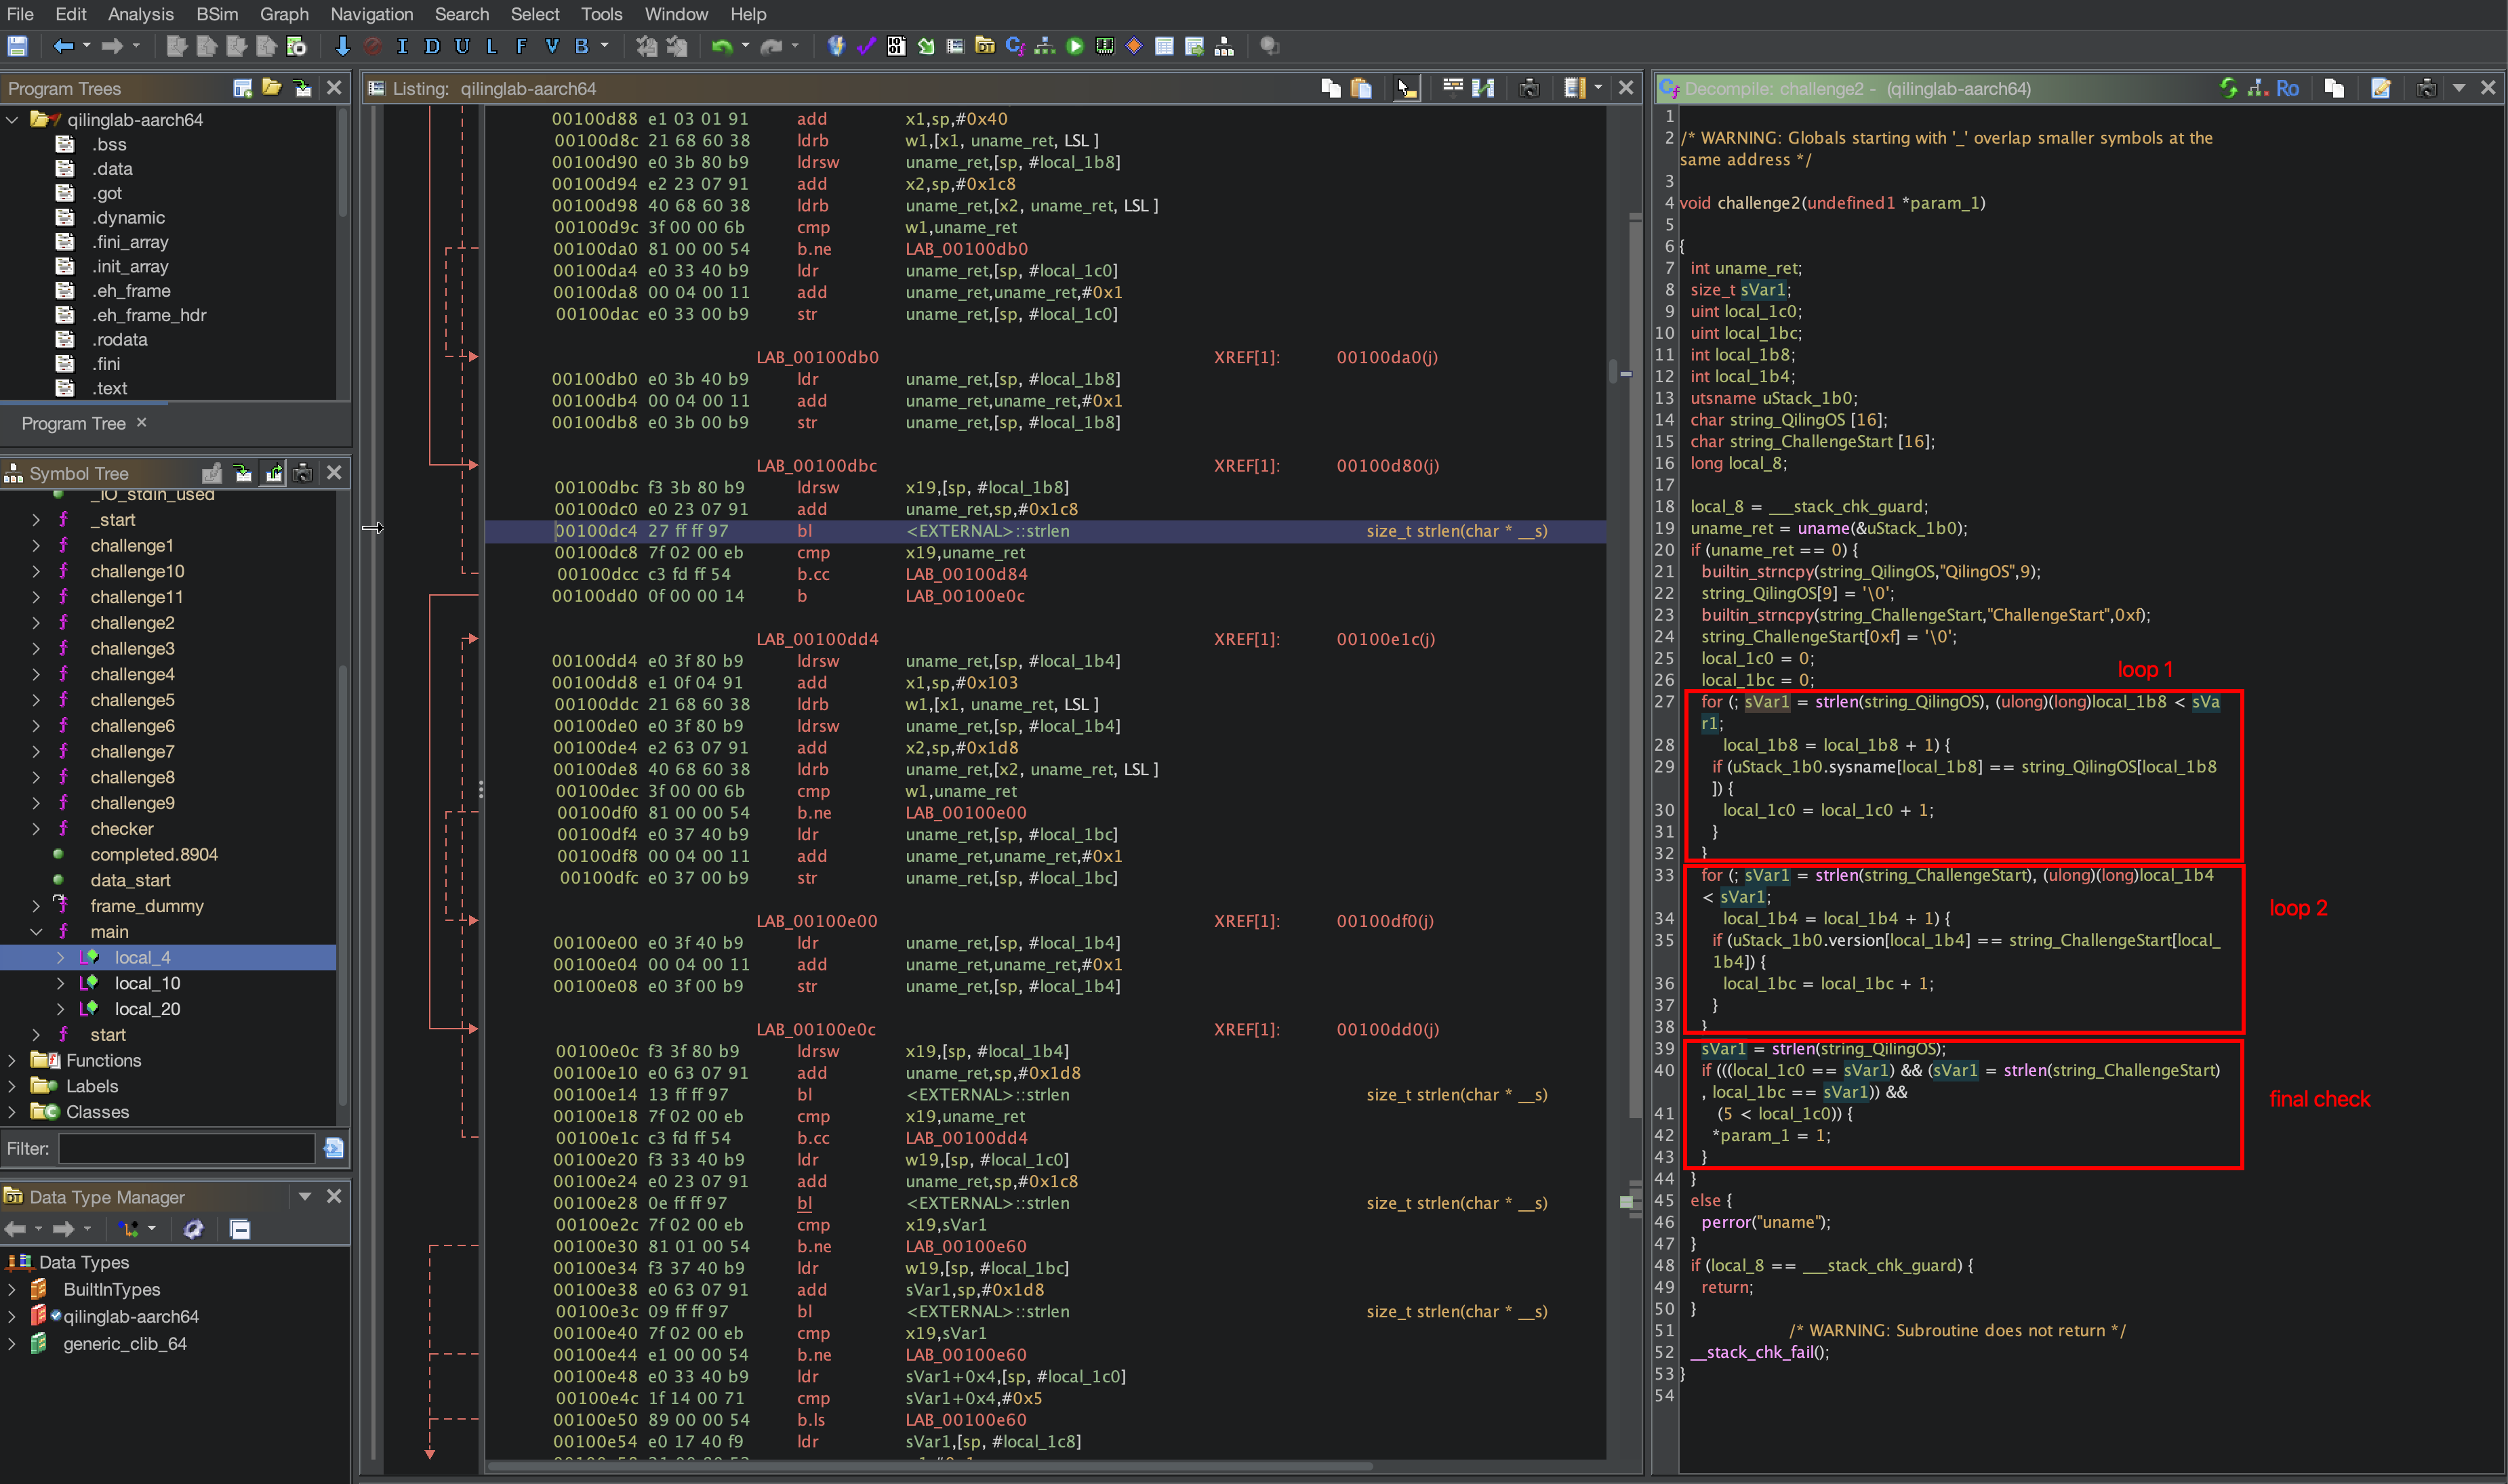Collapse qilinglab-aarch64 root in Program Trees
The width and height of the screenshot is (2508, 1484).
coord(12,120)
